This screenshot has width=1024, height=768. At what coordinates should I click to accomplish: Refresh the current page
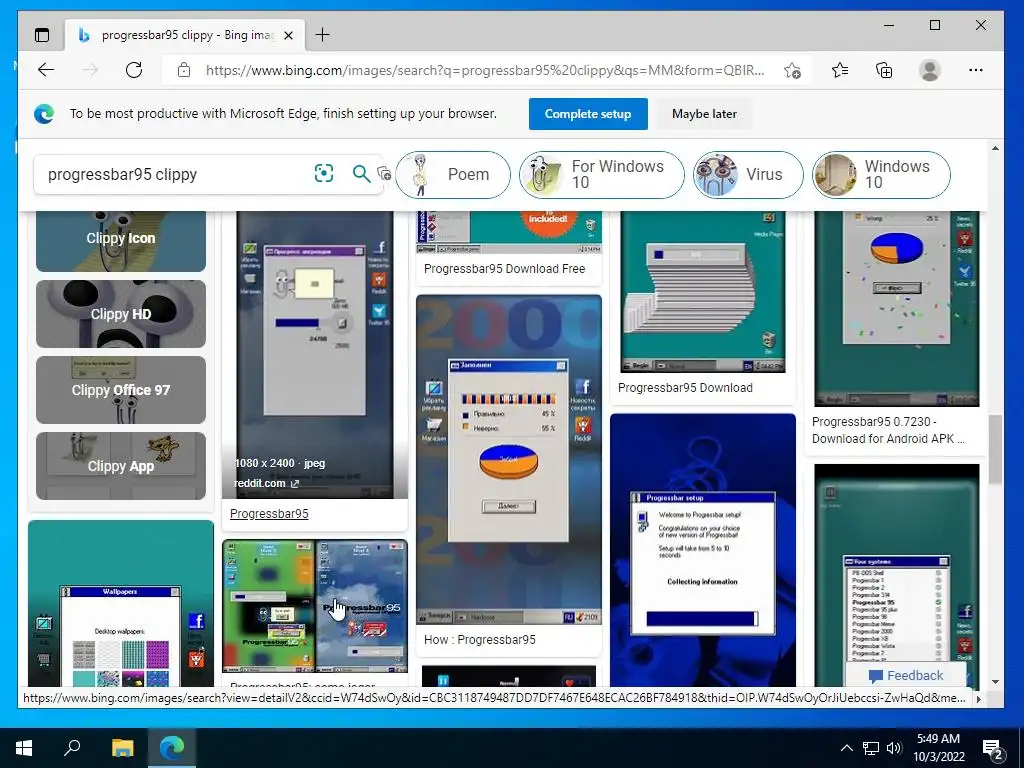[x=134, y=70]
